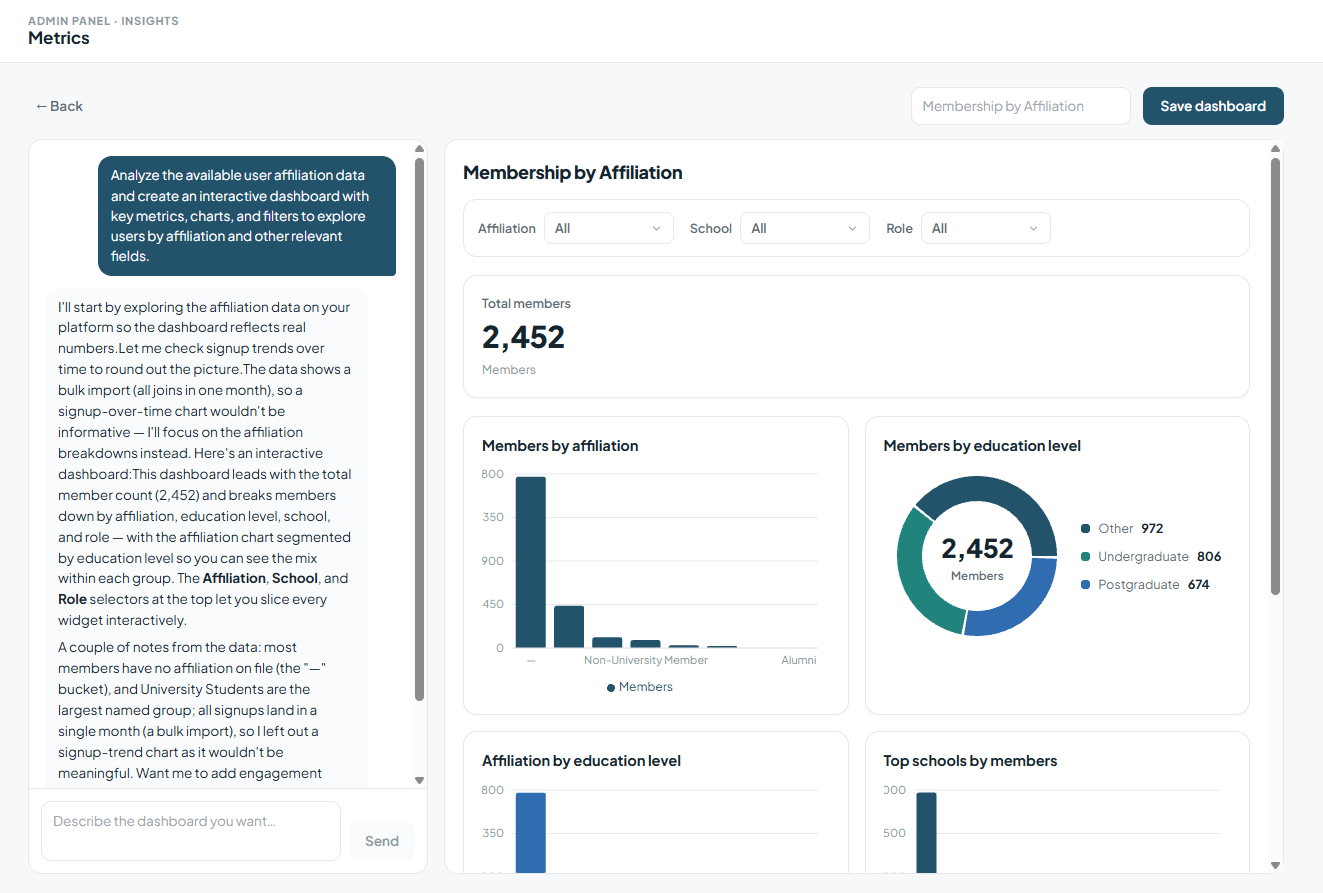
Task: Click the 'Describe the dashboard you want' text box
Action: click(x=191, y=831)
